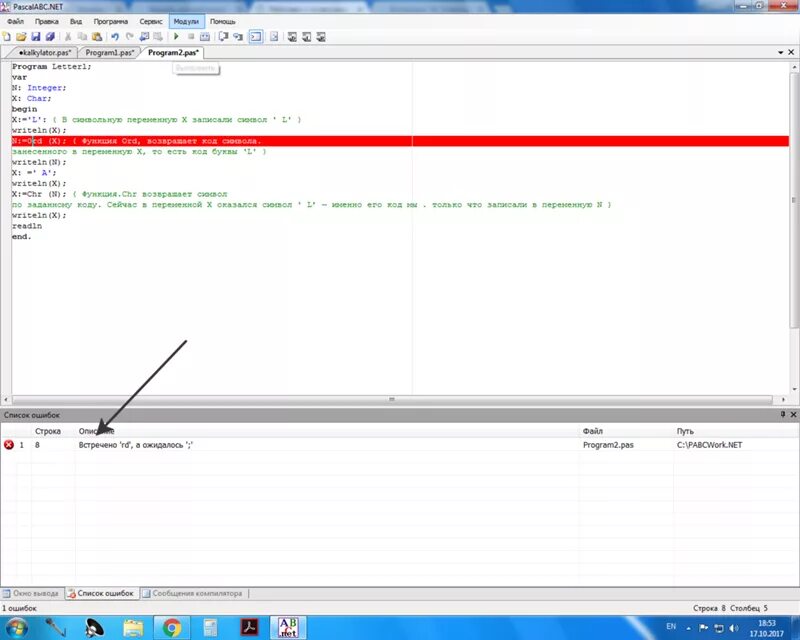
Task: Switch to the Program1.pas tab
Action: pos(109,53)
